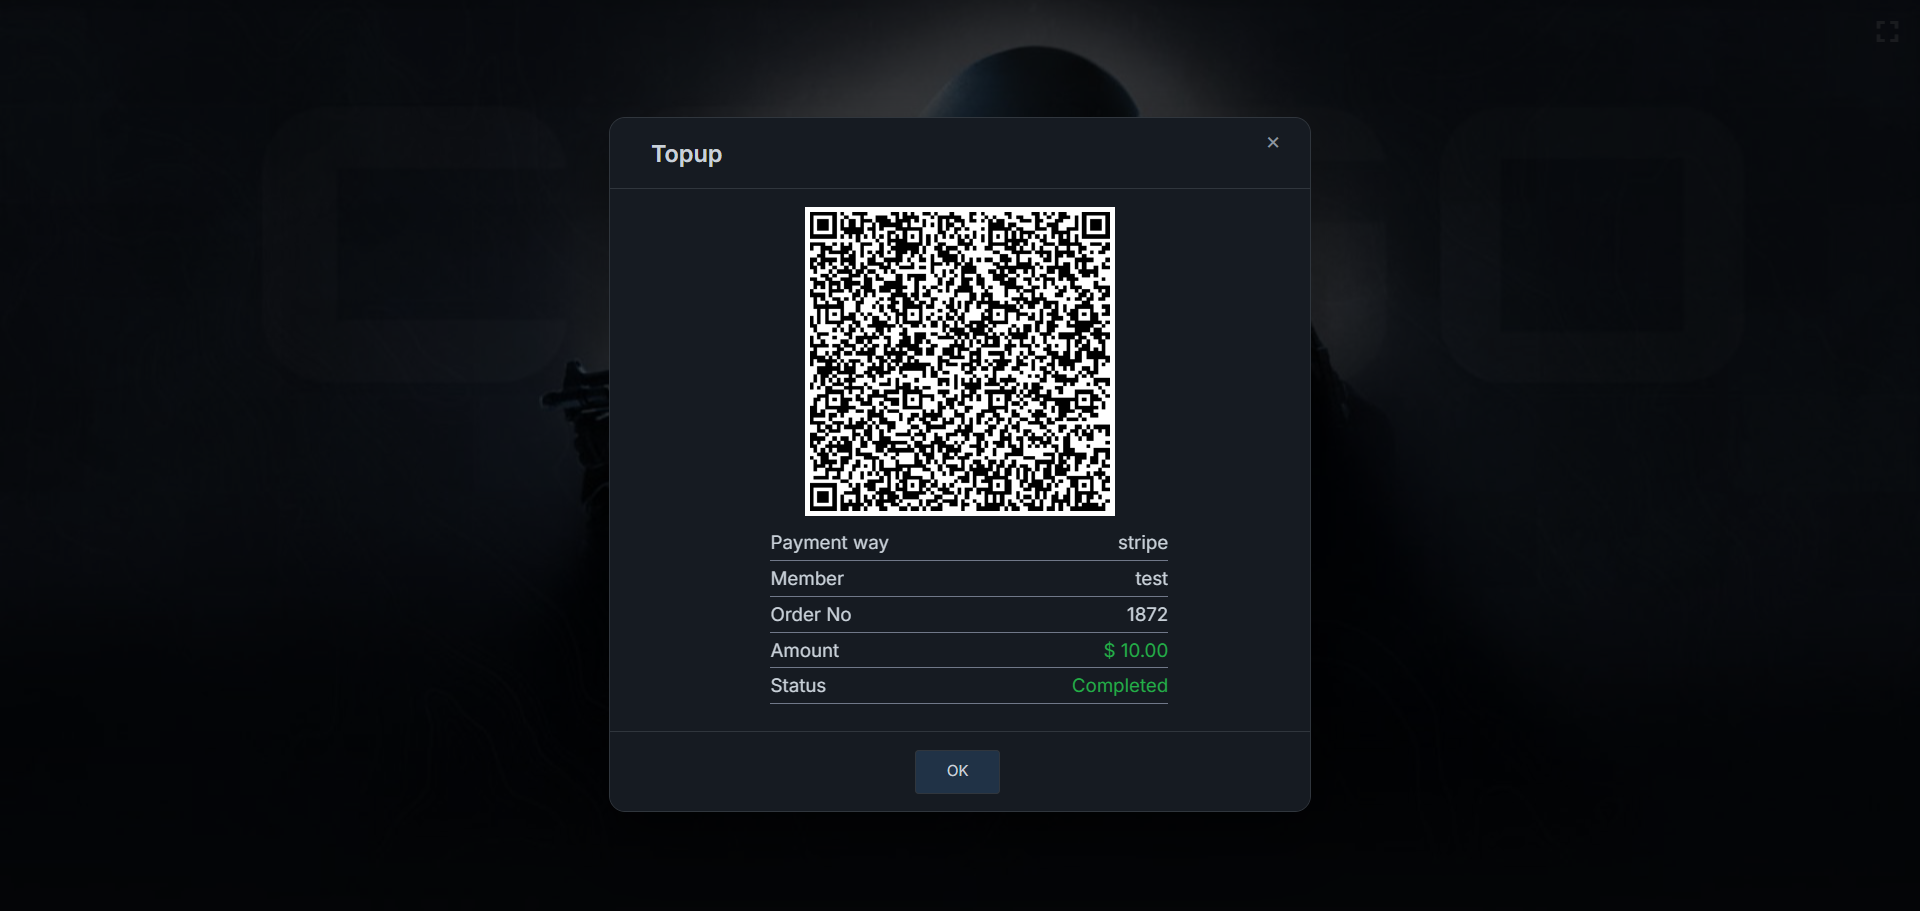Select the 'stripe' payment way value
1920x911 pixels.
(x=1143, y=543)
